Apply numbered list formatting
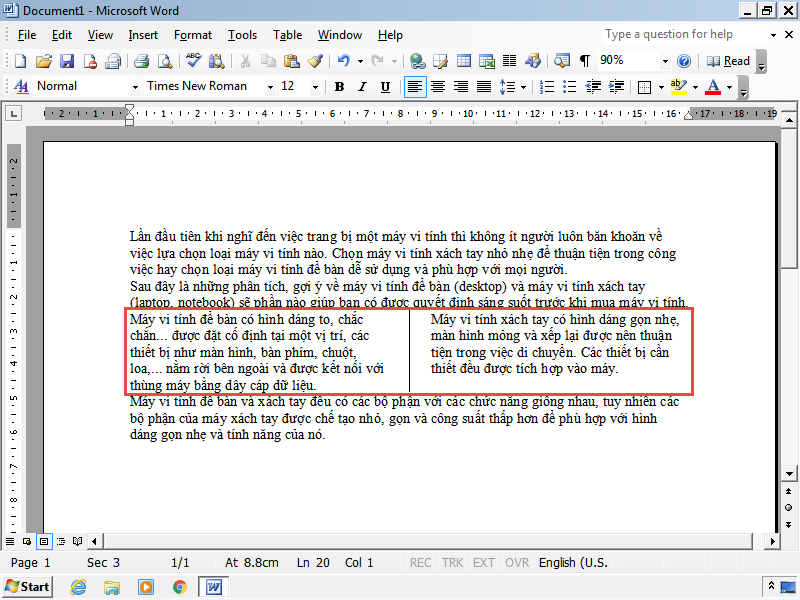Viewport: 800px width, 600px height. 546,87
